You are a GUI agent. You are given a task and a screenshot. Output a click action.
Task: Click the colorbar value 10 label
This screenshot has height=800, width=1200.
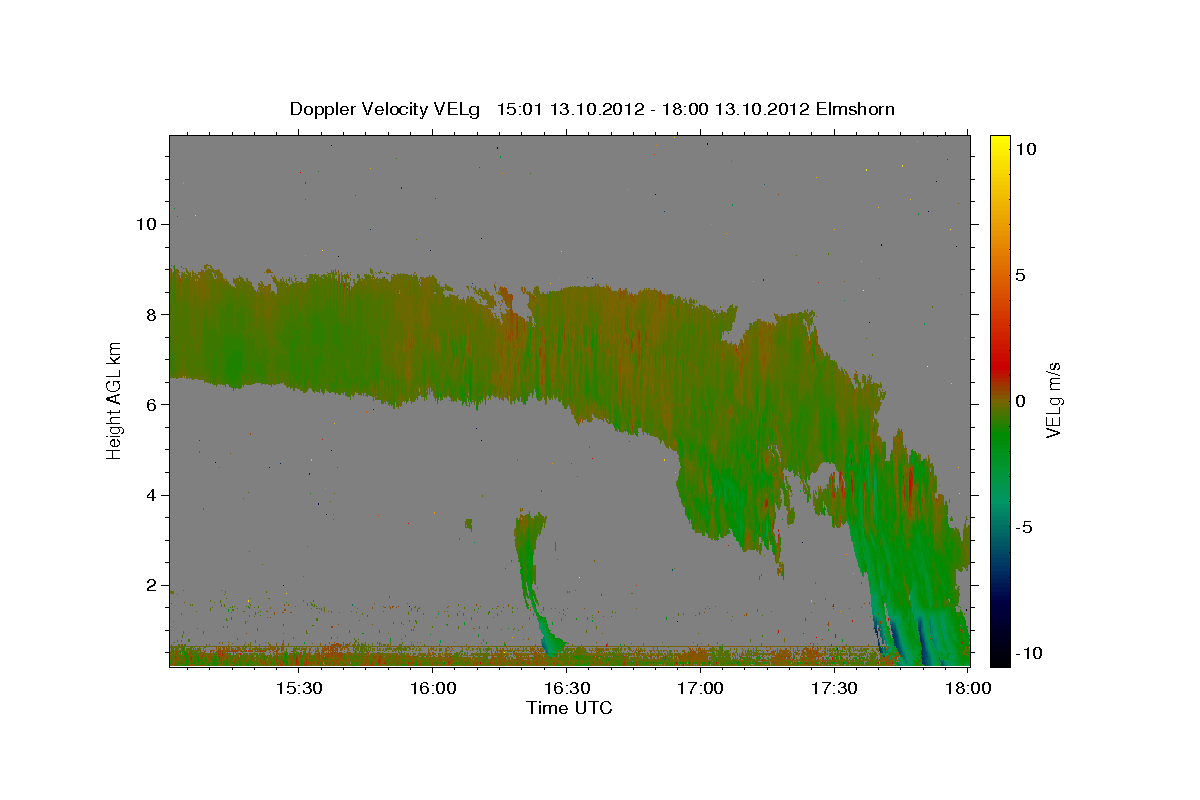click(1027, 148)
